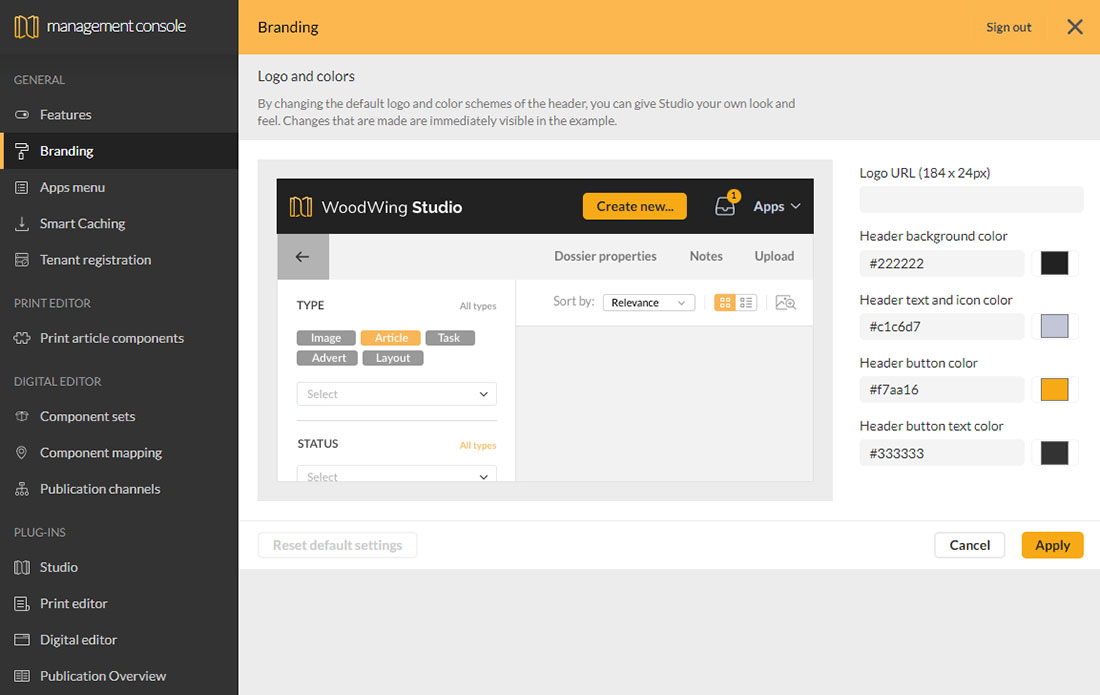The height and width of the screenshot is (695, 1100).
Task: Open the Sort by Relevance dropdown
Action: click(x=649, y=302)
